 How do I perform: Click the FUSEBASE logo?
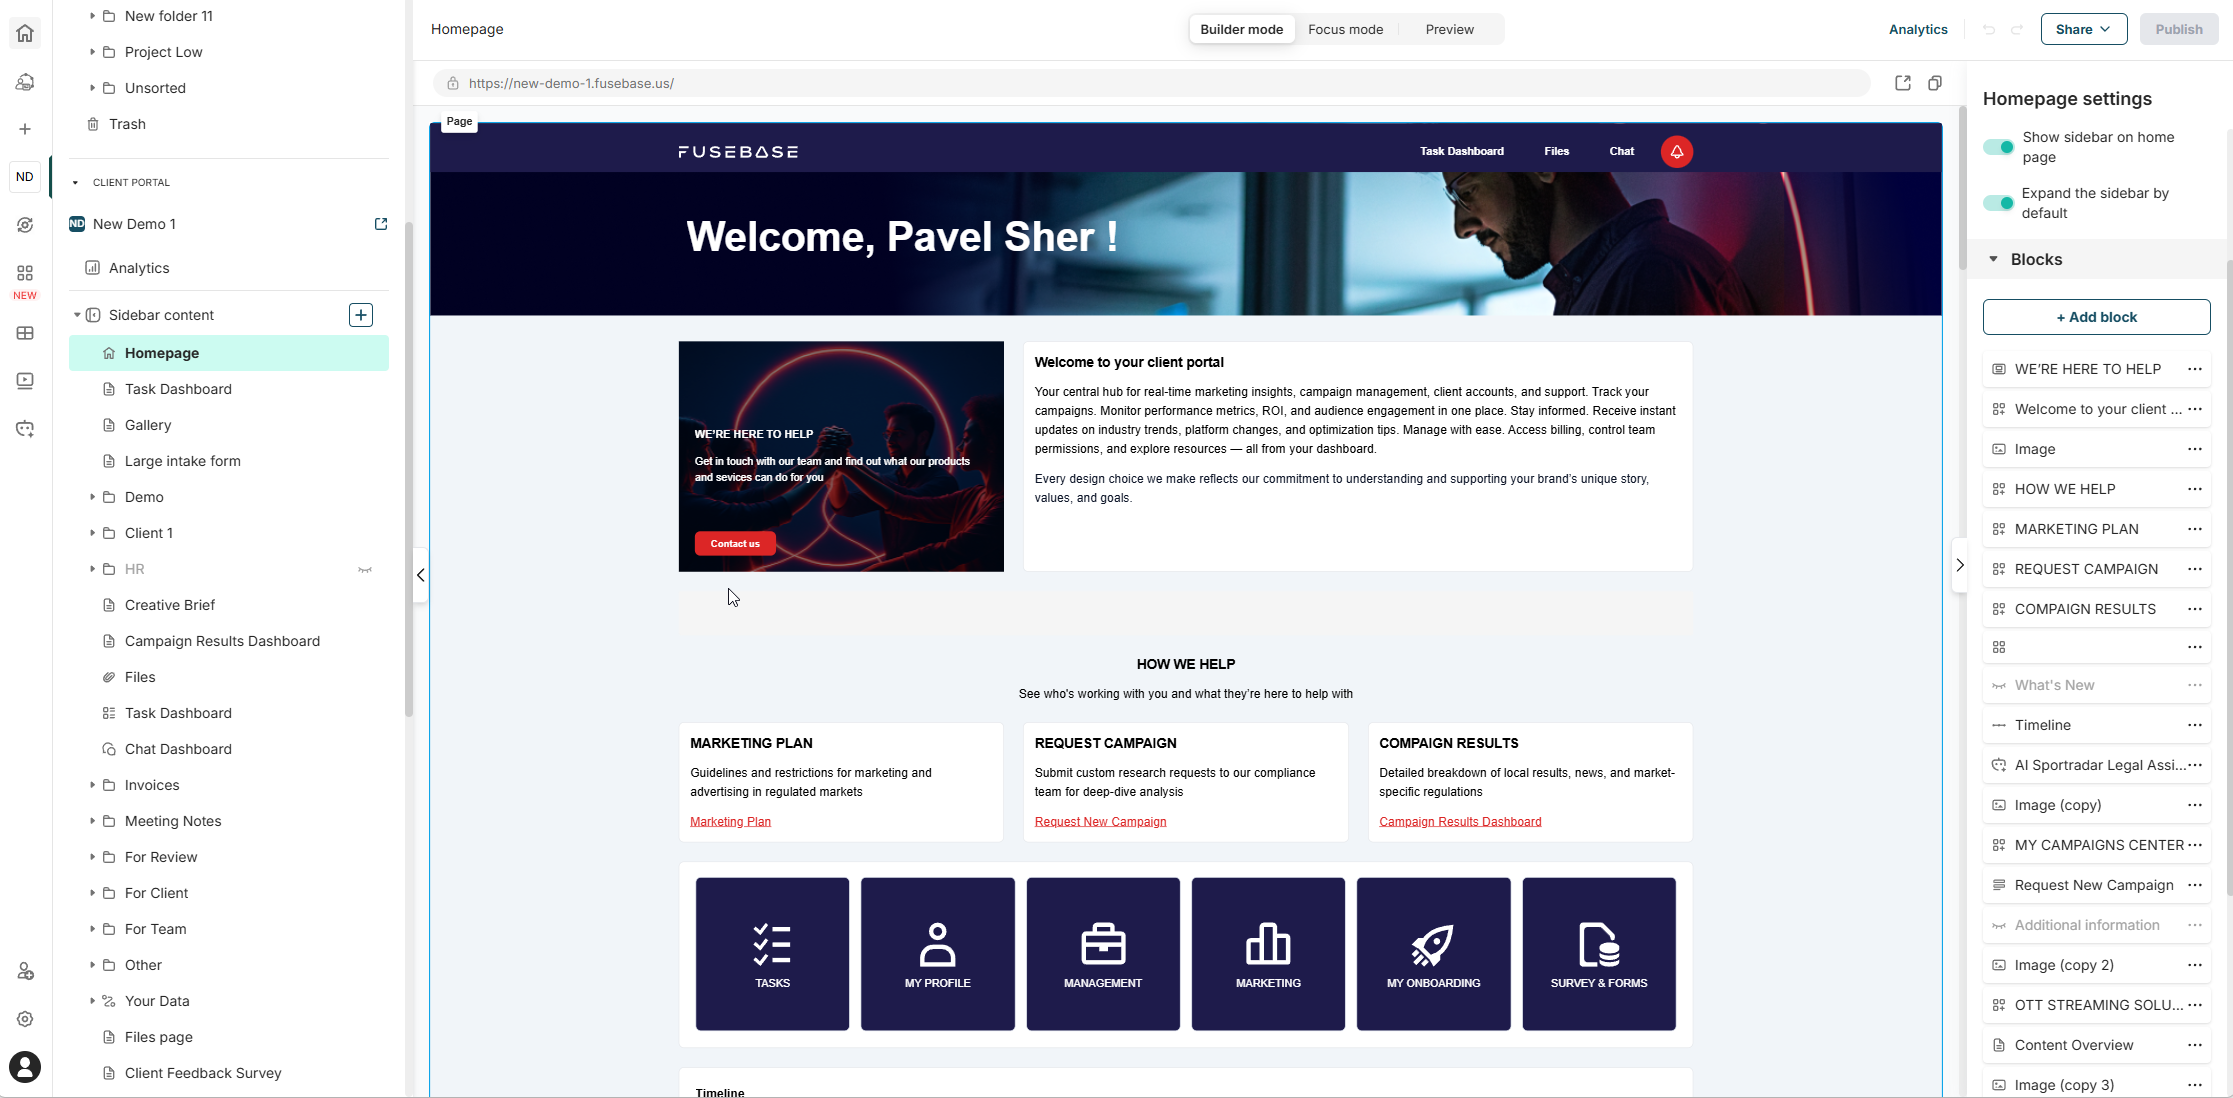(738, 152)
